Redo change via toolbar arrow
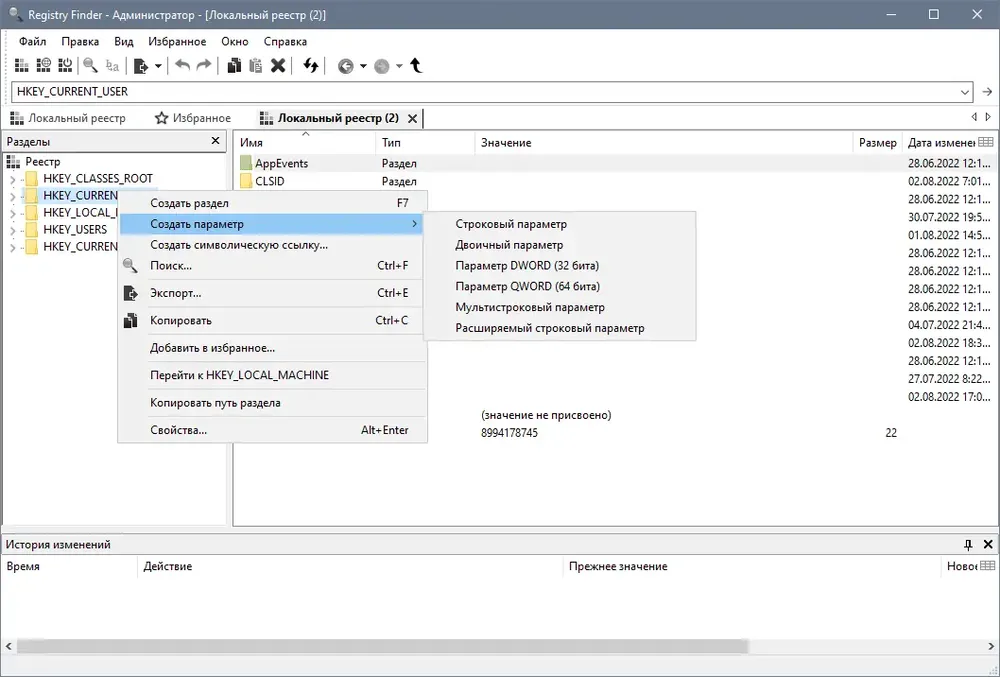The height and width of the screenshot is (677, 1000). [x=203, y=66]
